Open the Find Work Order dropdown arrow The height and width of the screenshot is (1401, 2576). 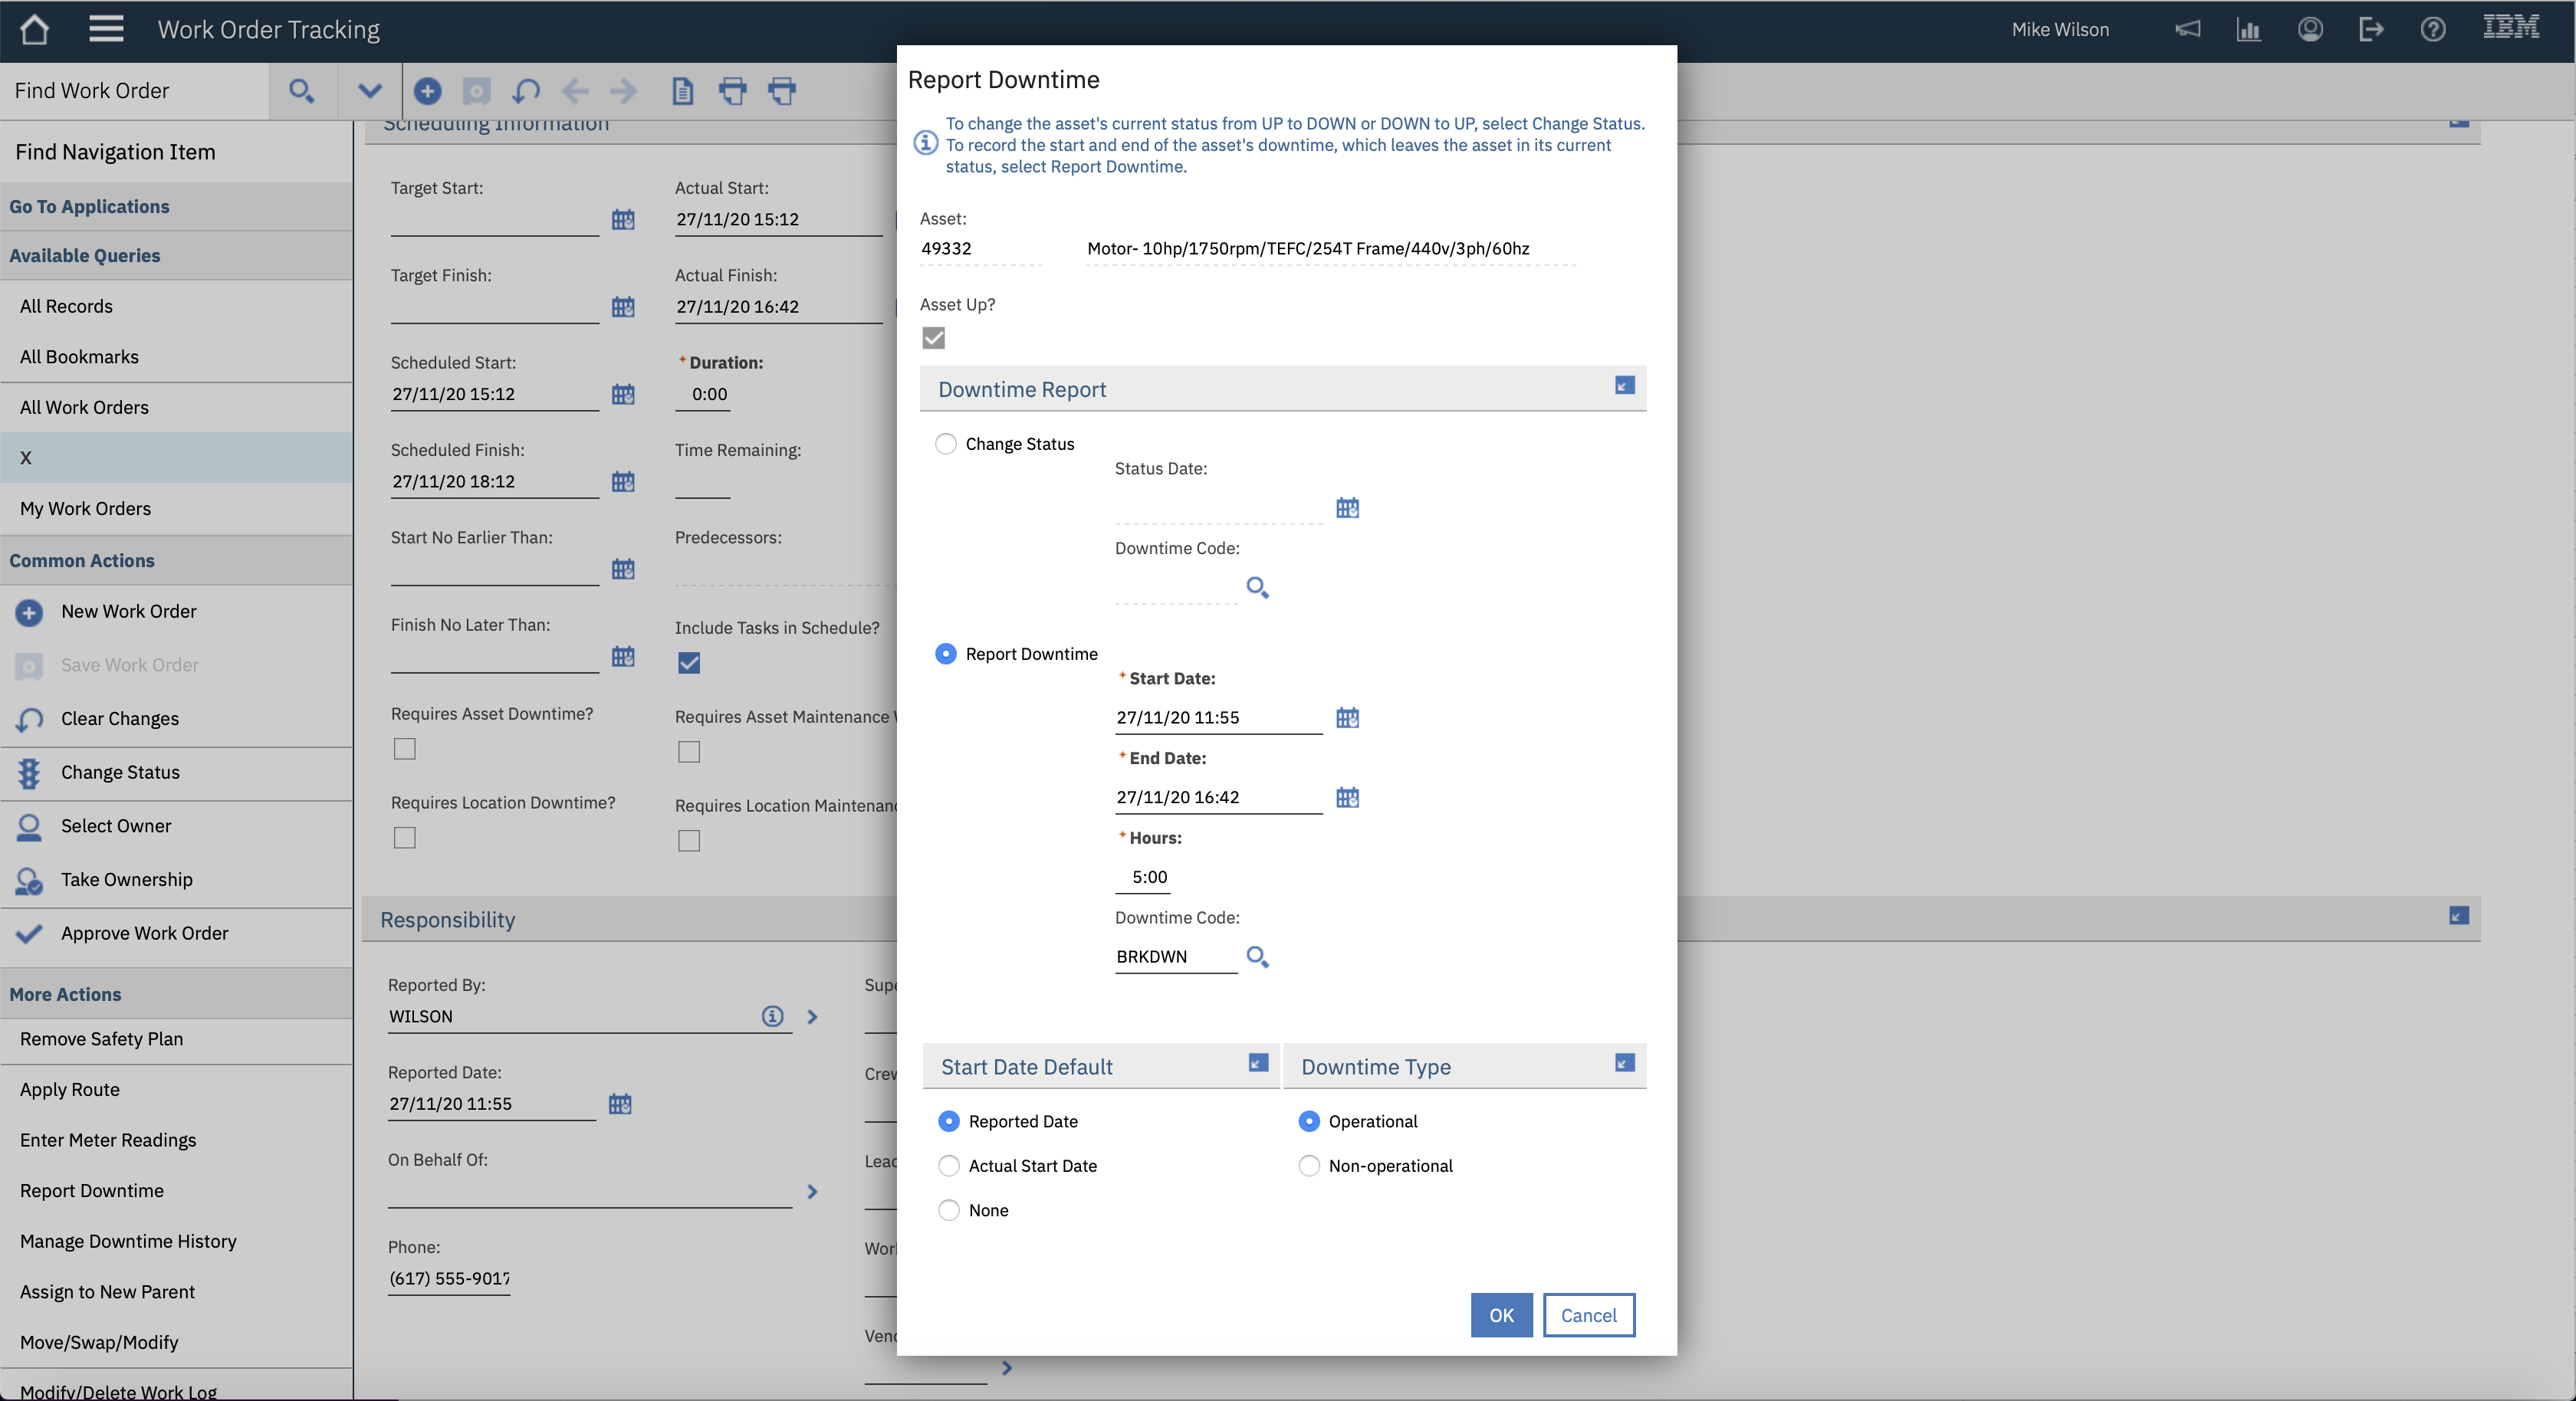tap(369, 91)
